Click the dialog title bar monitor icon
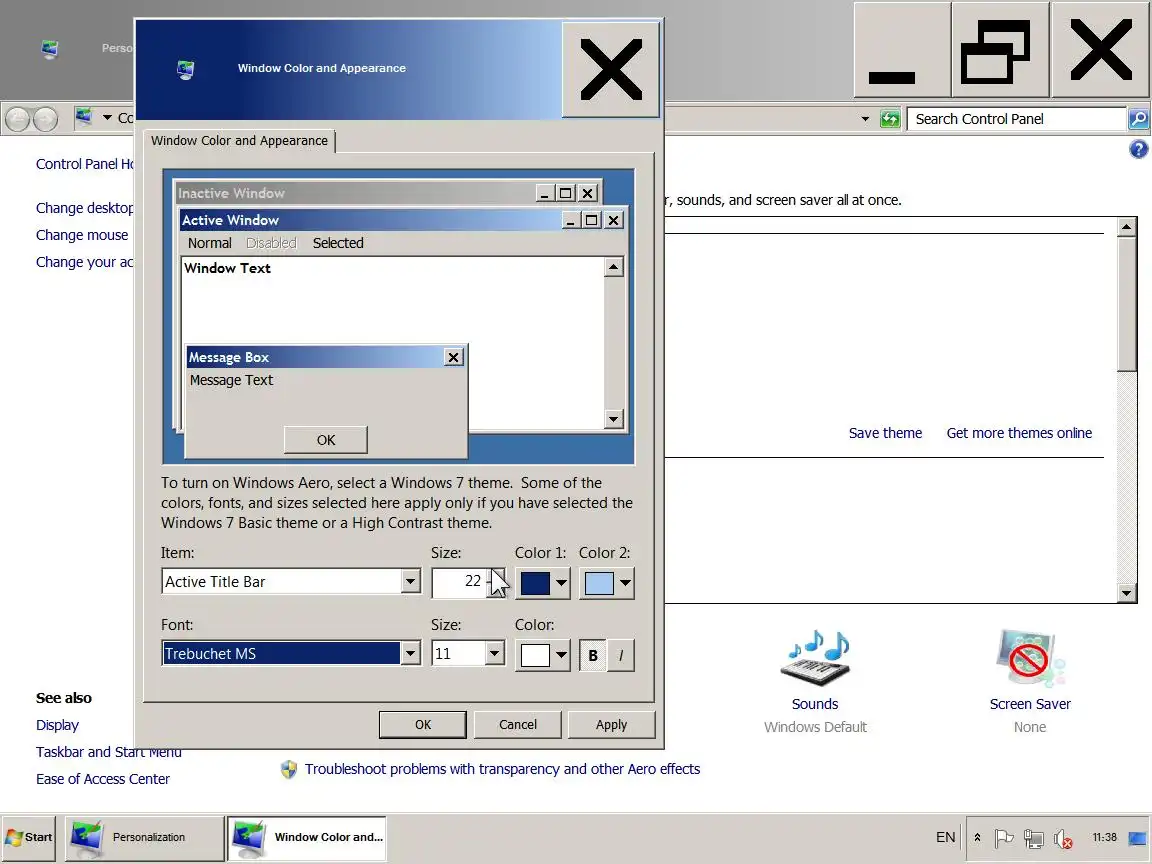 [186, 70]
